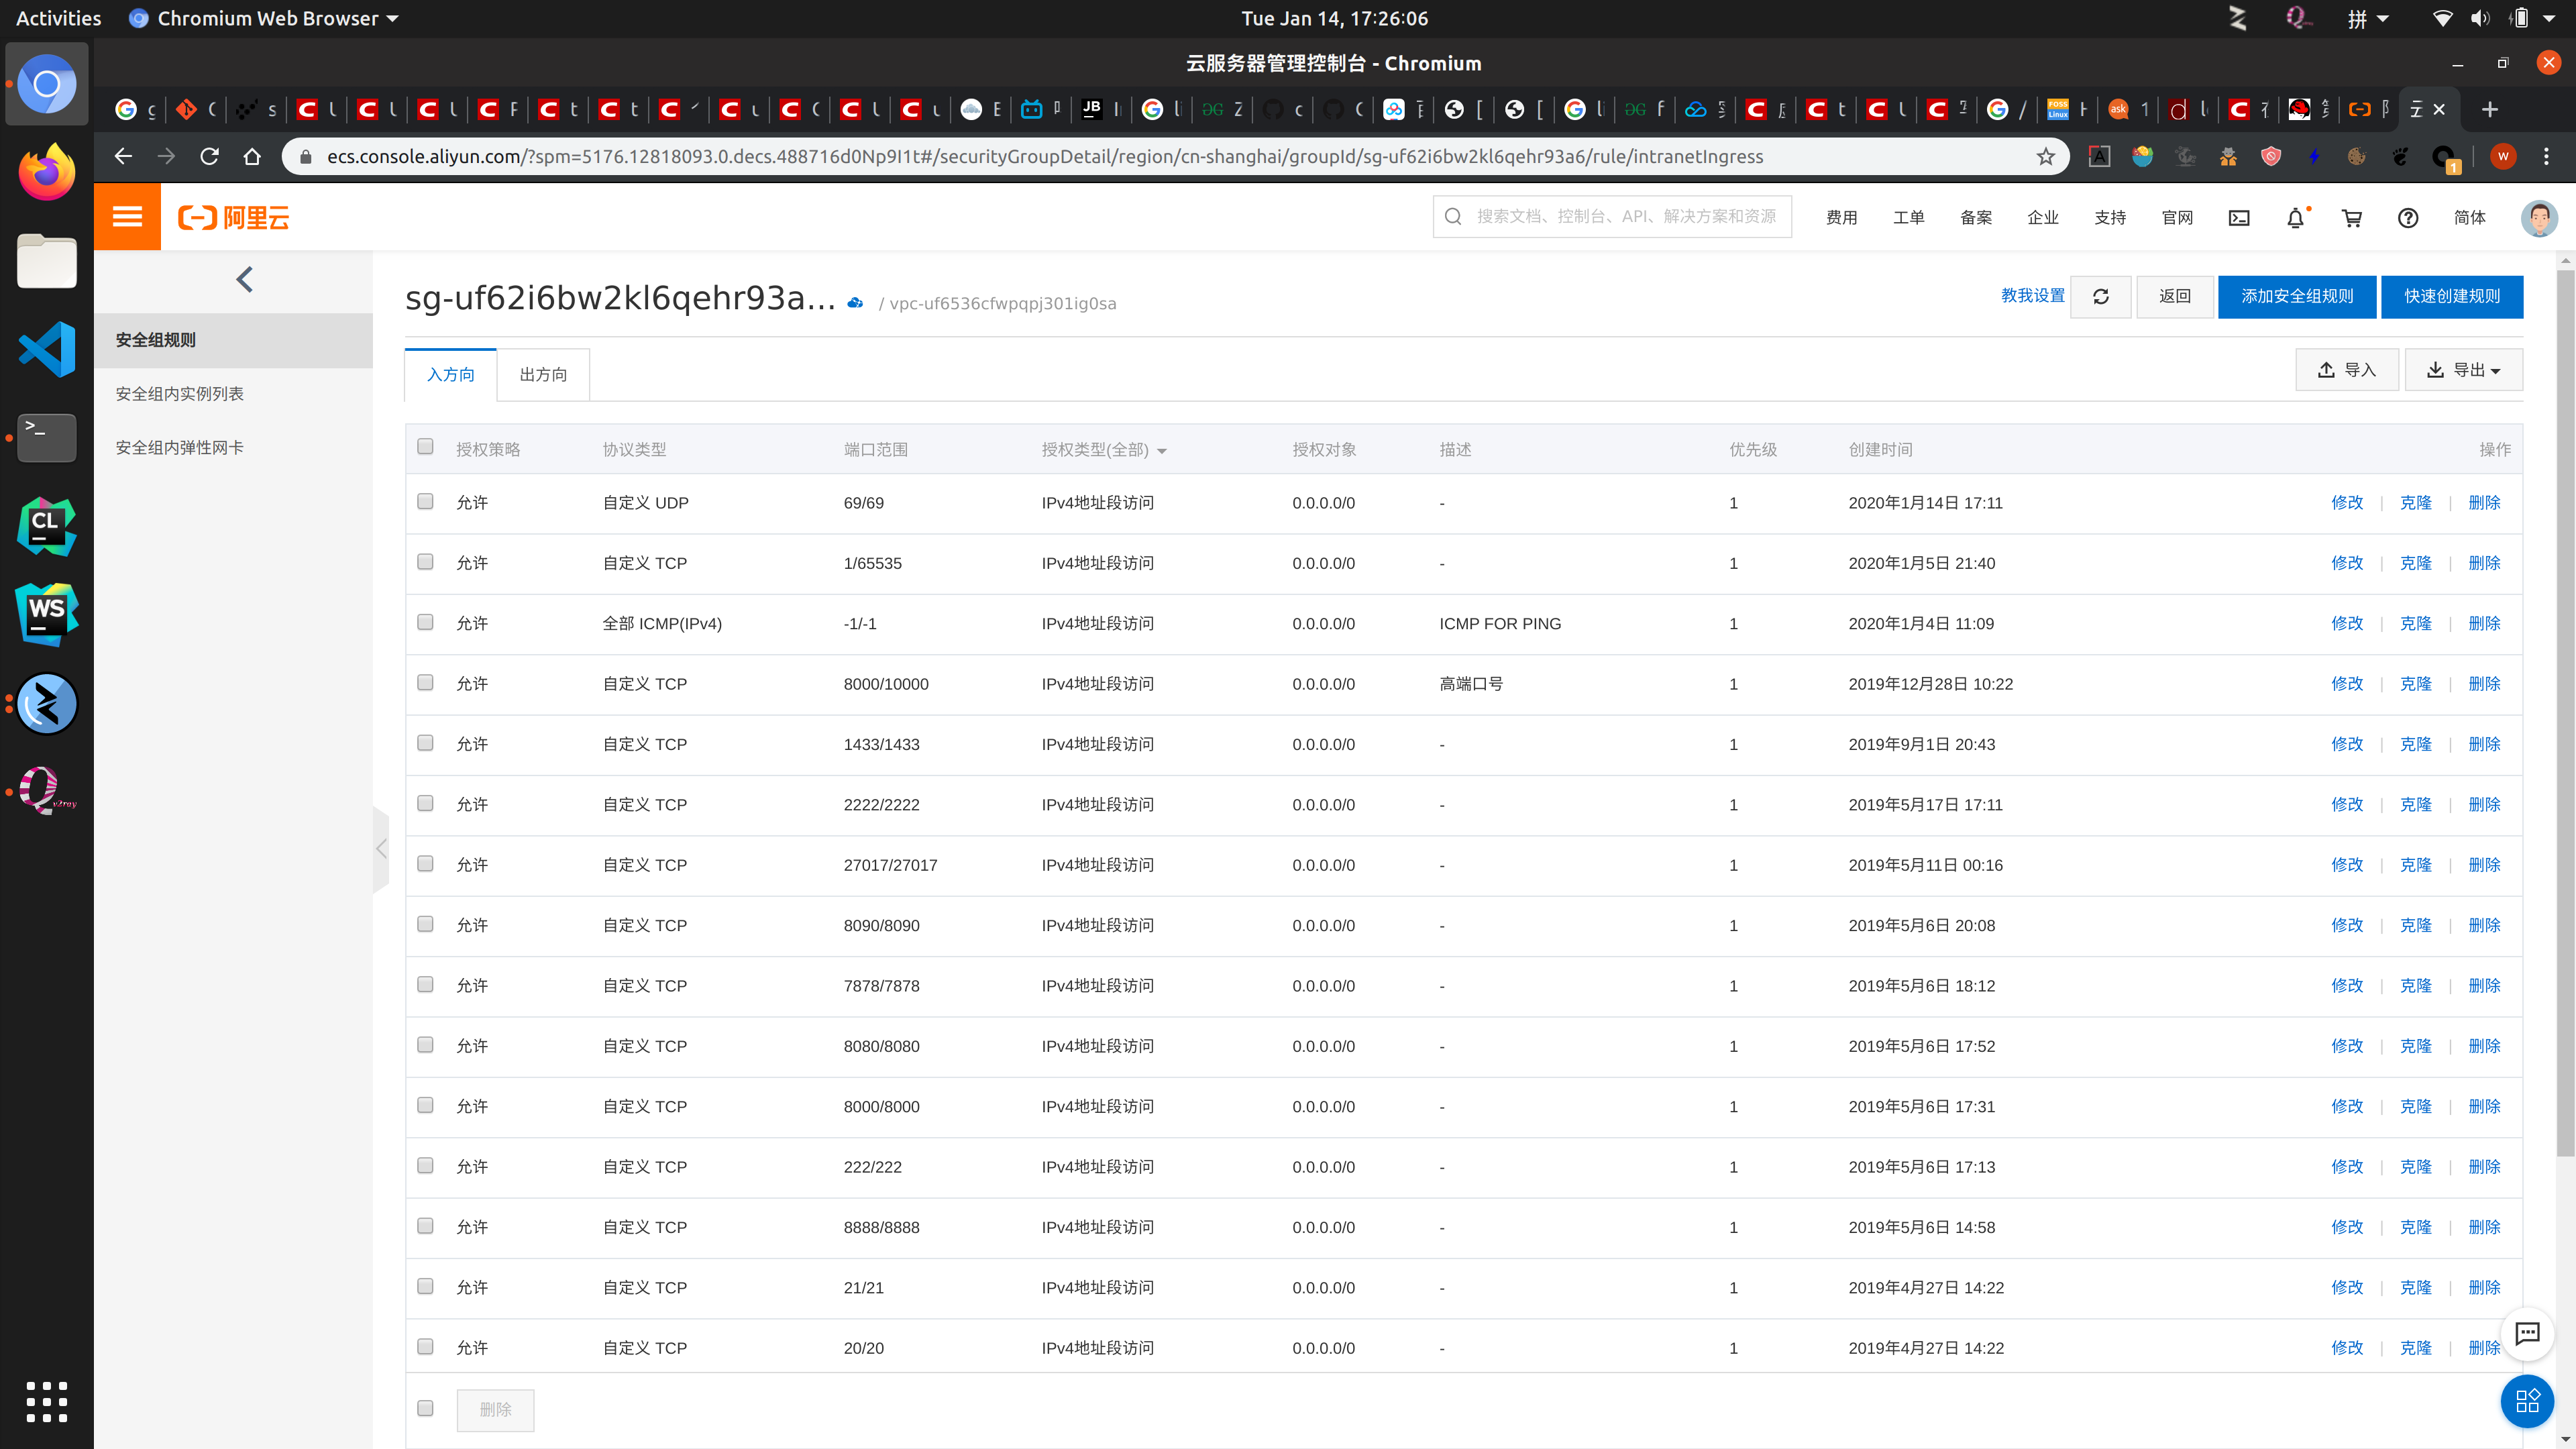Open the chat feedback floating icon
Image resolution: width=2576 pixels, height=1449 pixels.
(x=2527, y=1333)
